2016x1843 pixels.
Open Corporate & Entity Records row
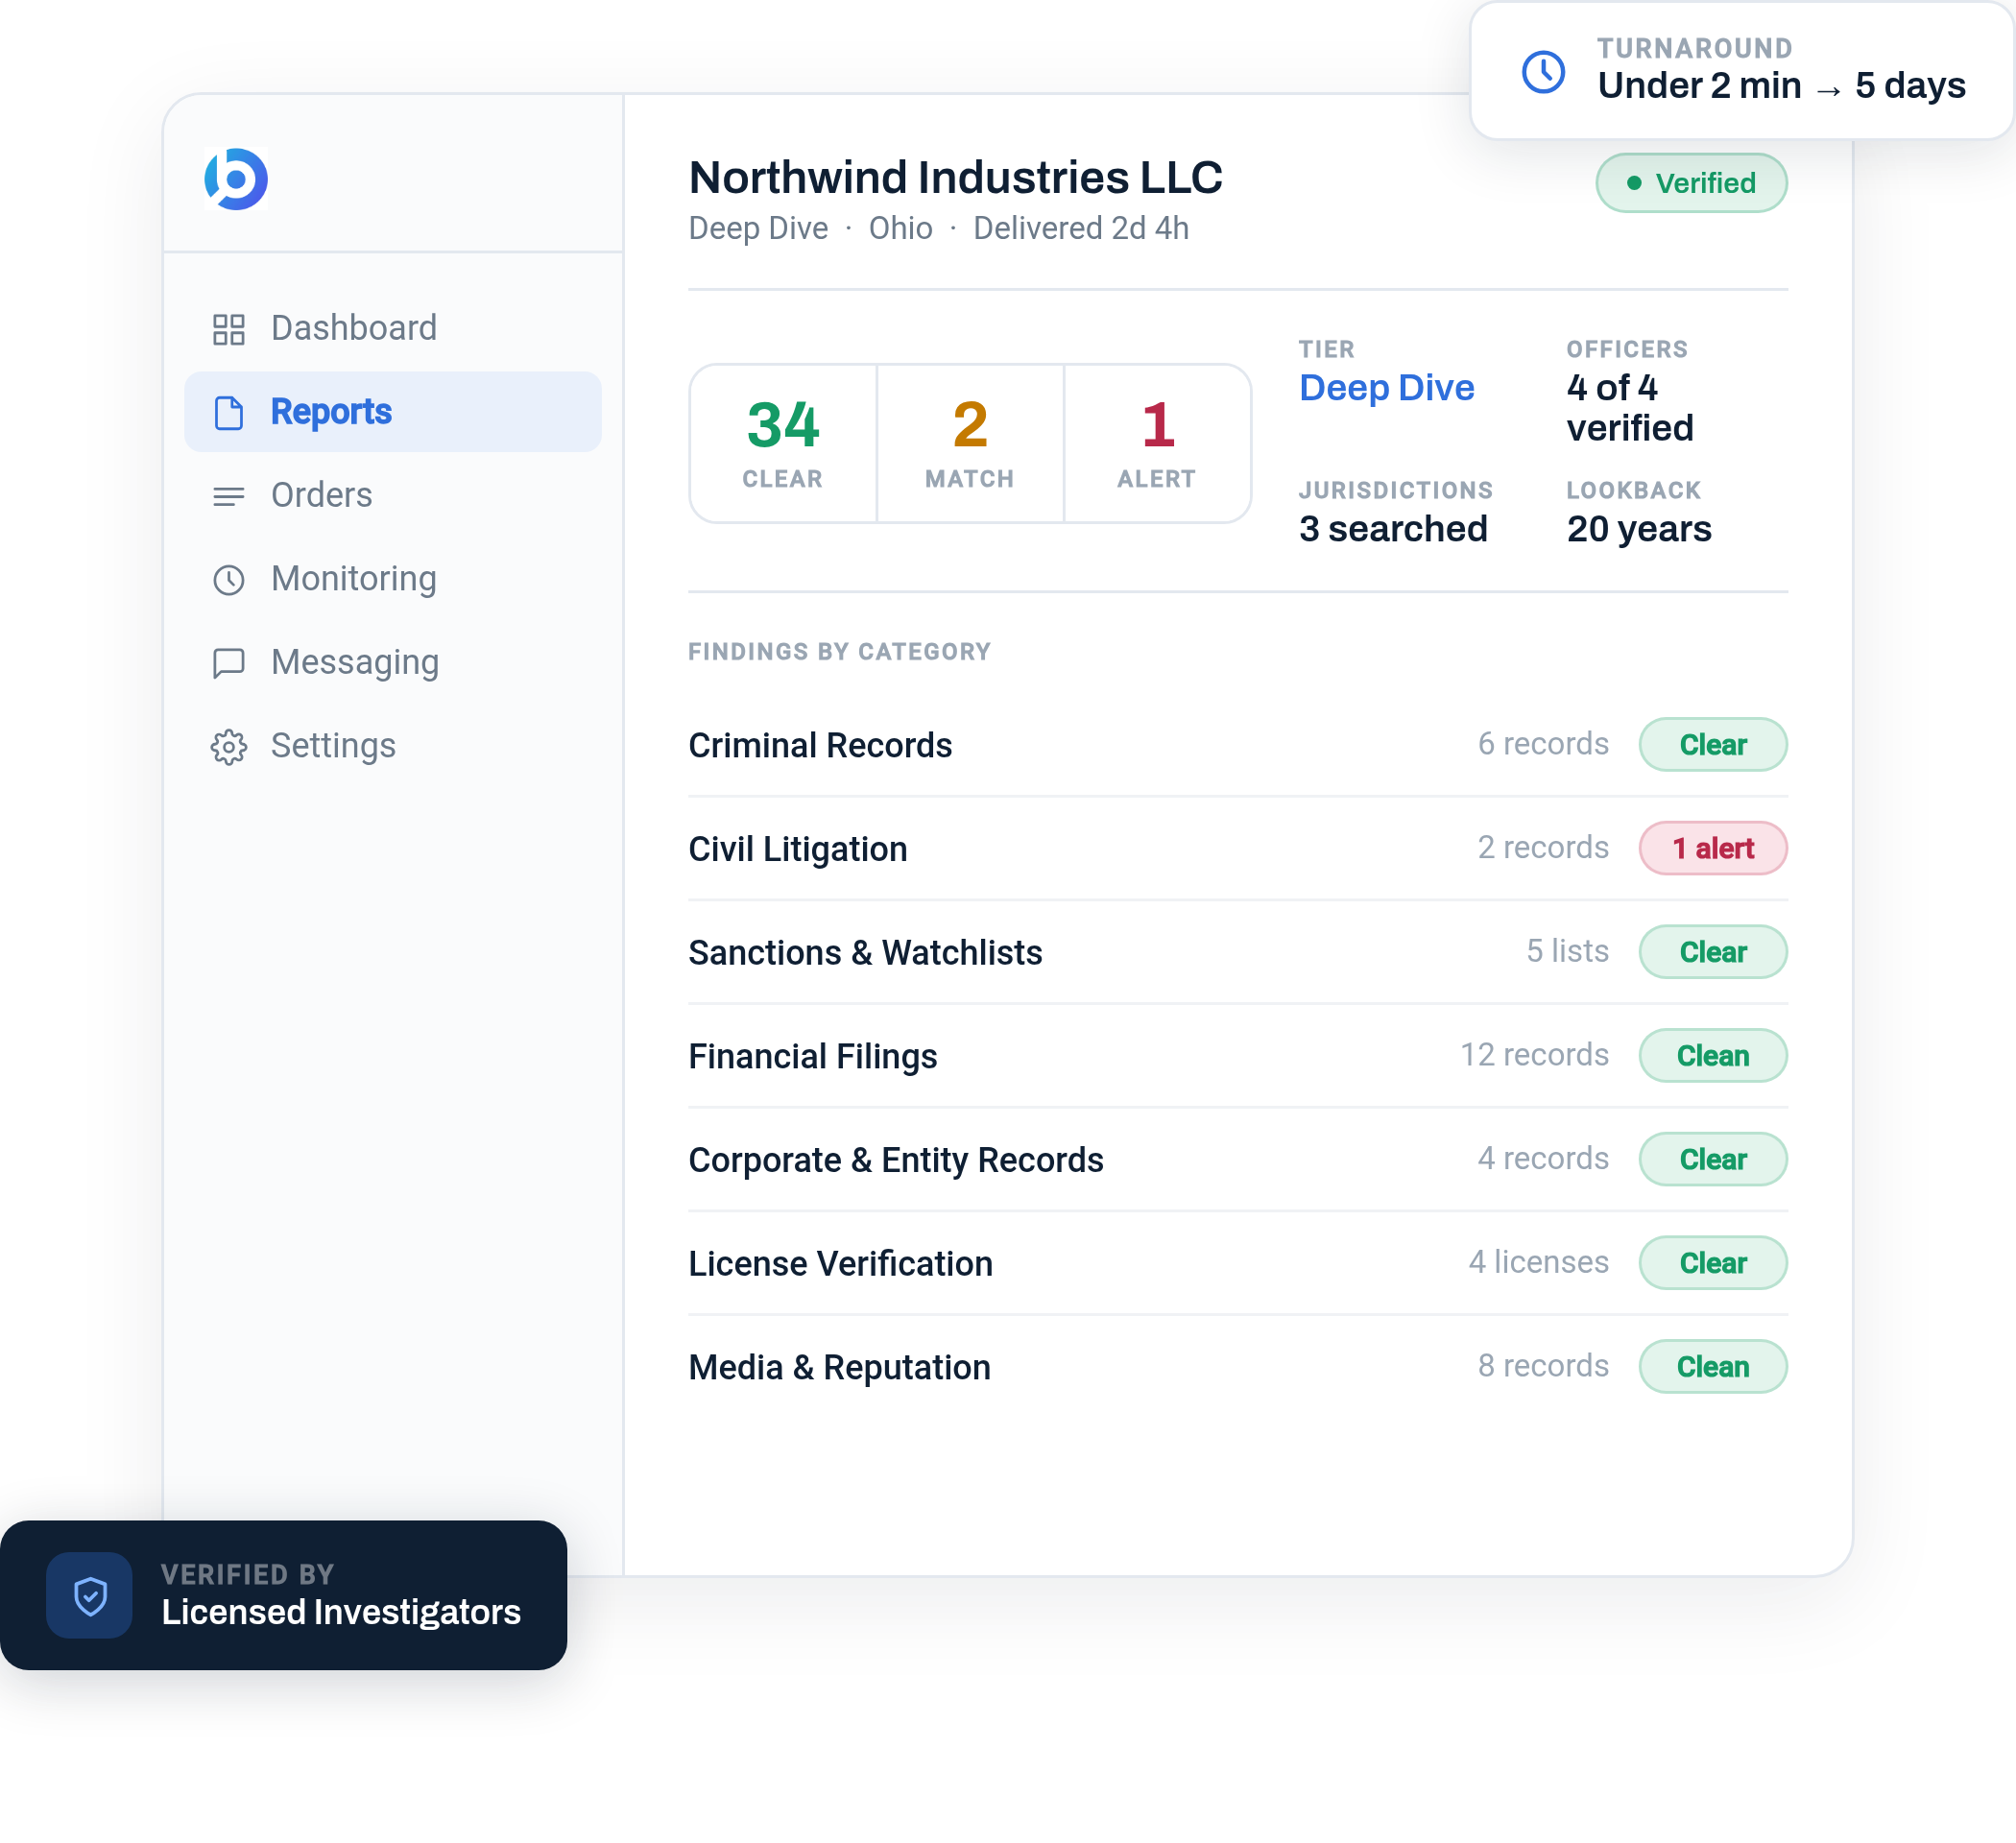(1237, 1160)
